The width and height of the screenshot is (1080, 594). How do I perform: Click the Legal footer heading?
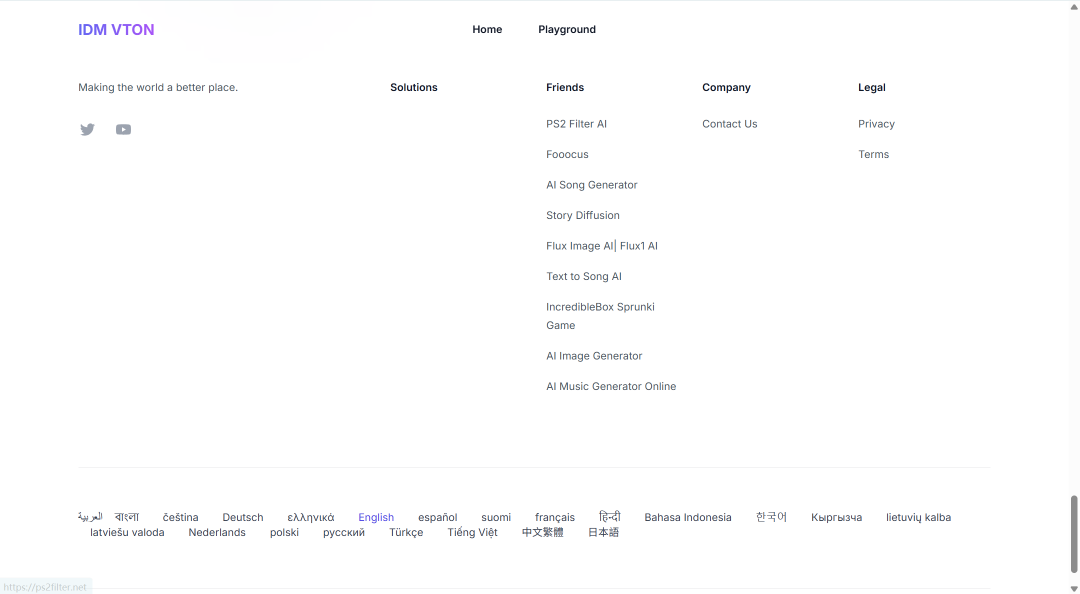click(872, 88)
